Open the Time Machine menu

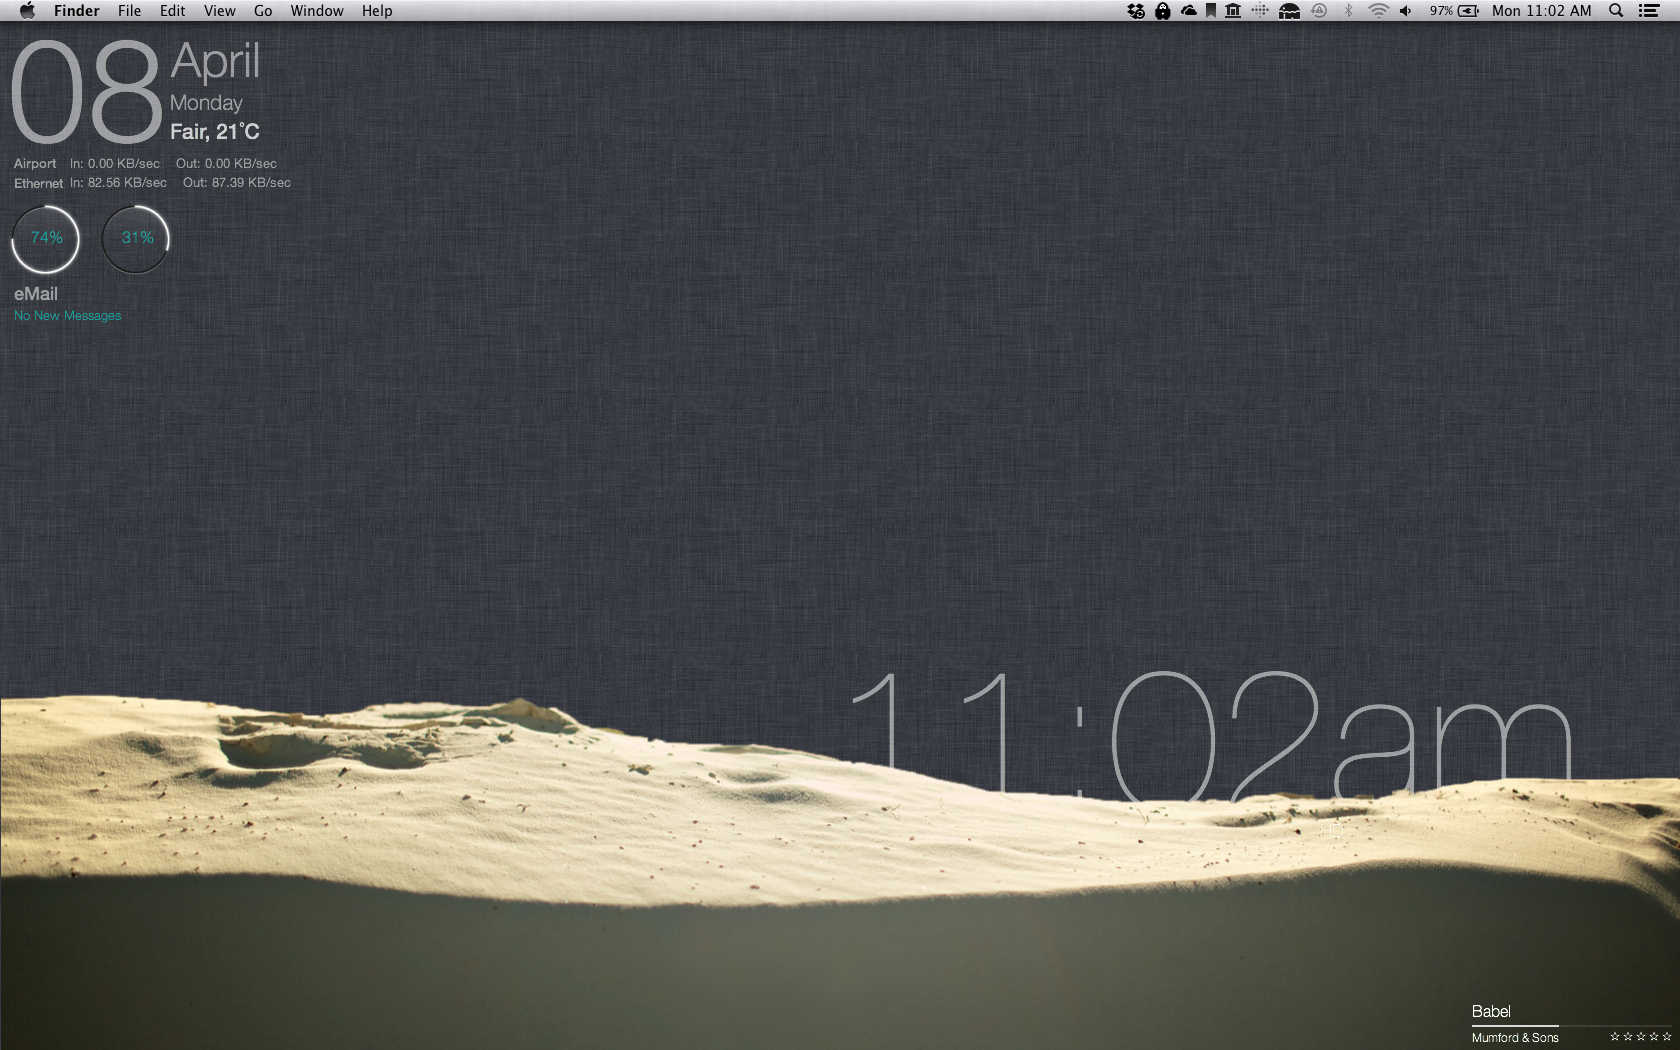click(1319, 11)
